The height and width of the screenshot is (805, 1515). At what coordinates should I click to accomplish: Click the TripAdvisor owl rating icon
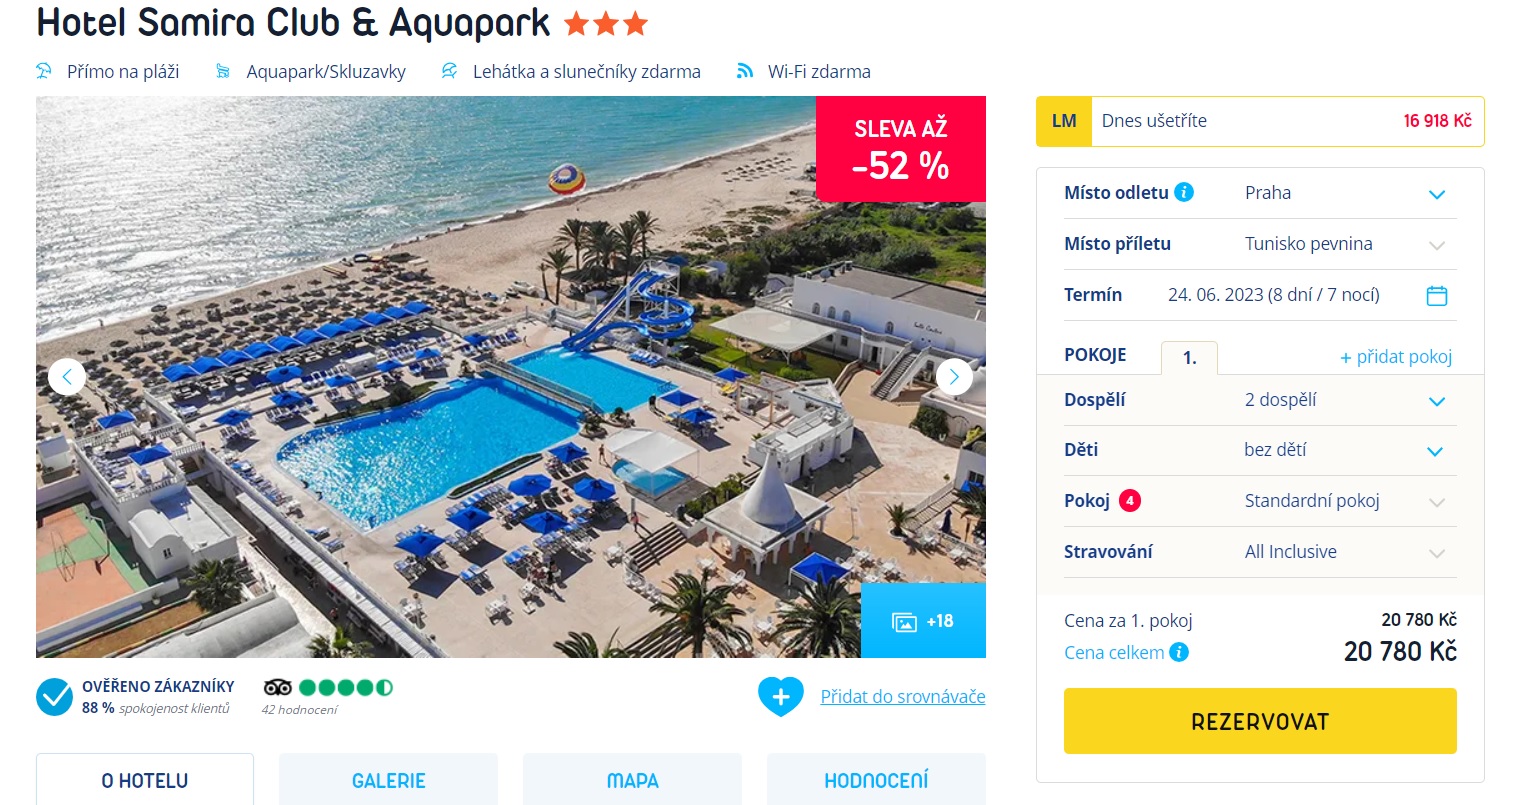(277, 687)
